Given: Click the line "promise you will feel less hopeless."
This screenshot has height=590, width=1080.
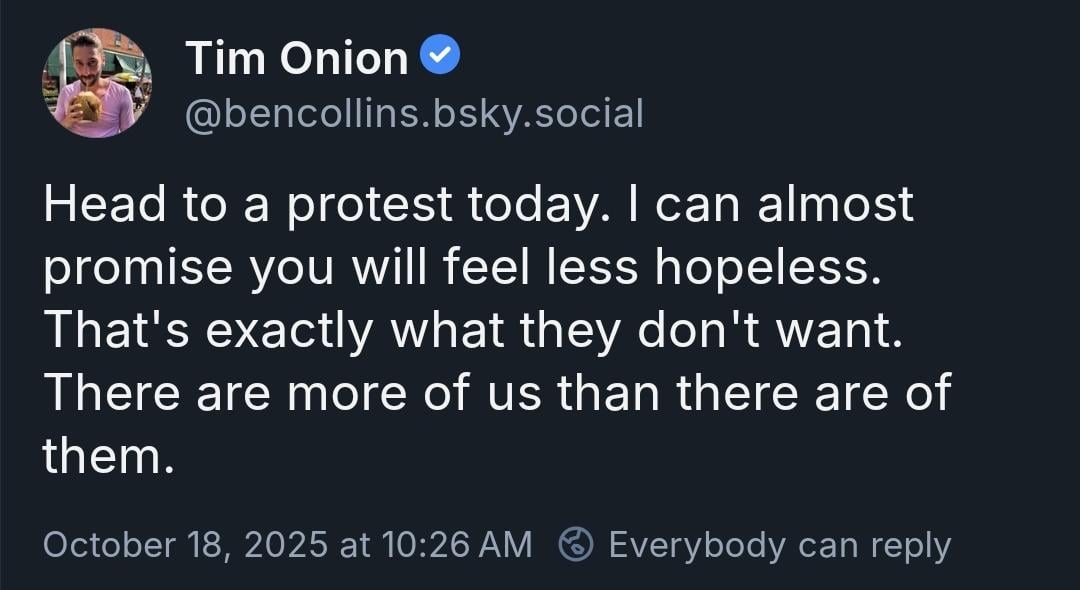Looking at the screenshot, I should point(465,267).
